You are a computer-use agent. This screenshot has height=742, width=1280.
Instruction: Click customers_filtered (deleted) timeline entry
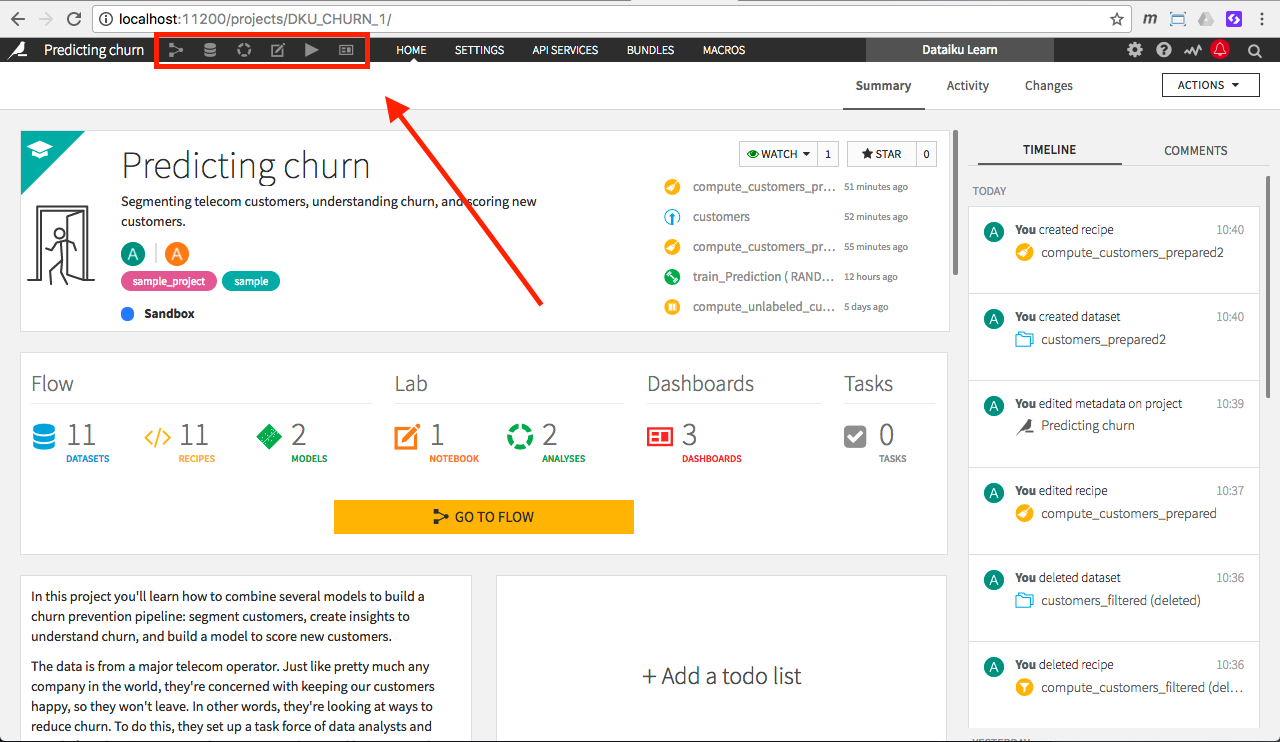point(1120,601)
